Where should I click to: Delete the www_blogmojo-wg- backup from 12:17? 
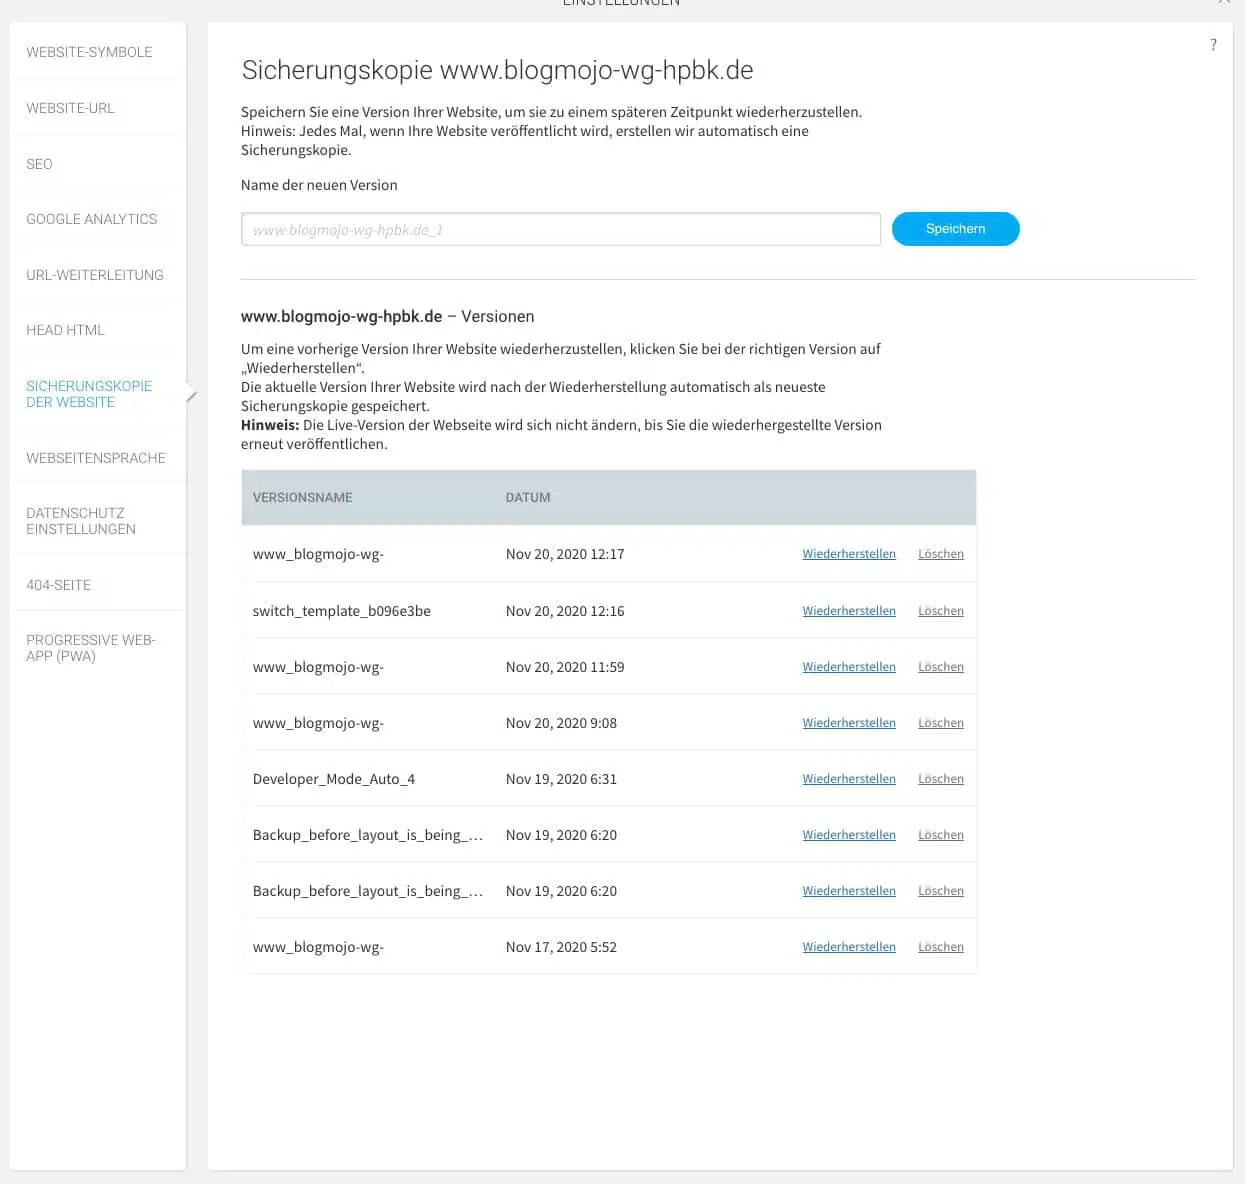coord(940,553)
